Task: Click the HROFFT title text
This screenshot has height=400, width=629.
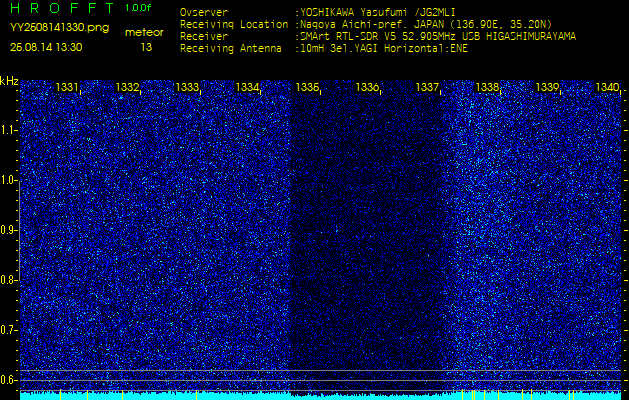Action: pyautogui.click(x=62, y=8)
